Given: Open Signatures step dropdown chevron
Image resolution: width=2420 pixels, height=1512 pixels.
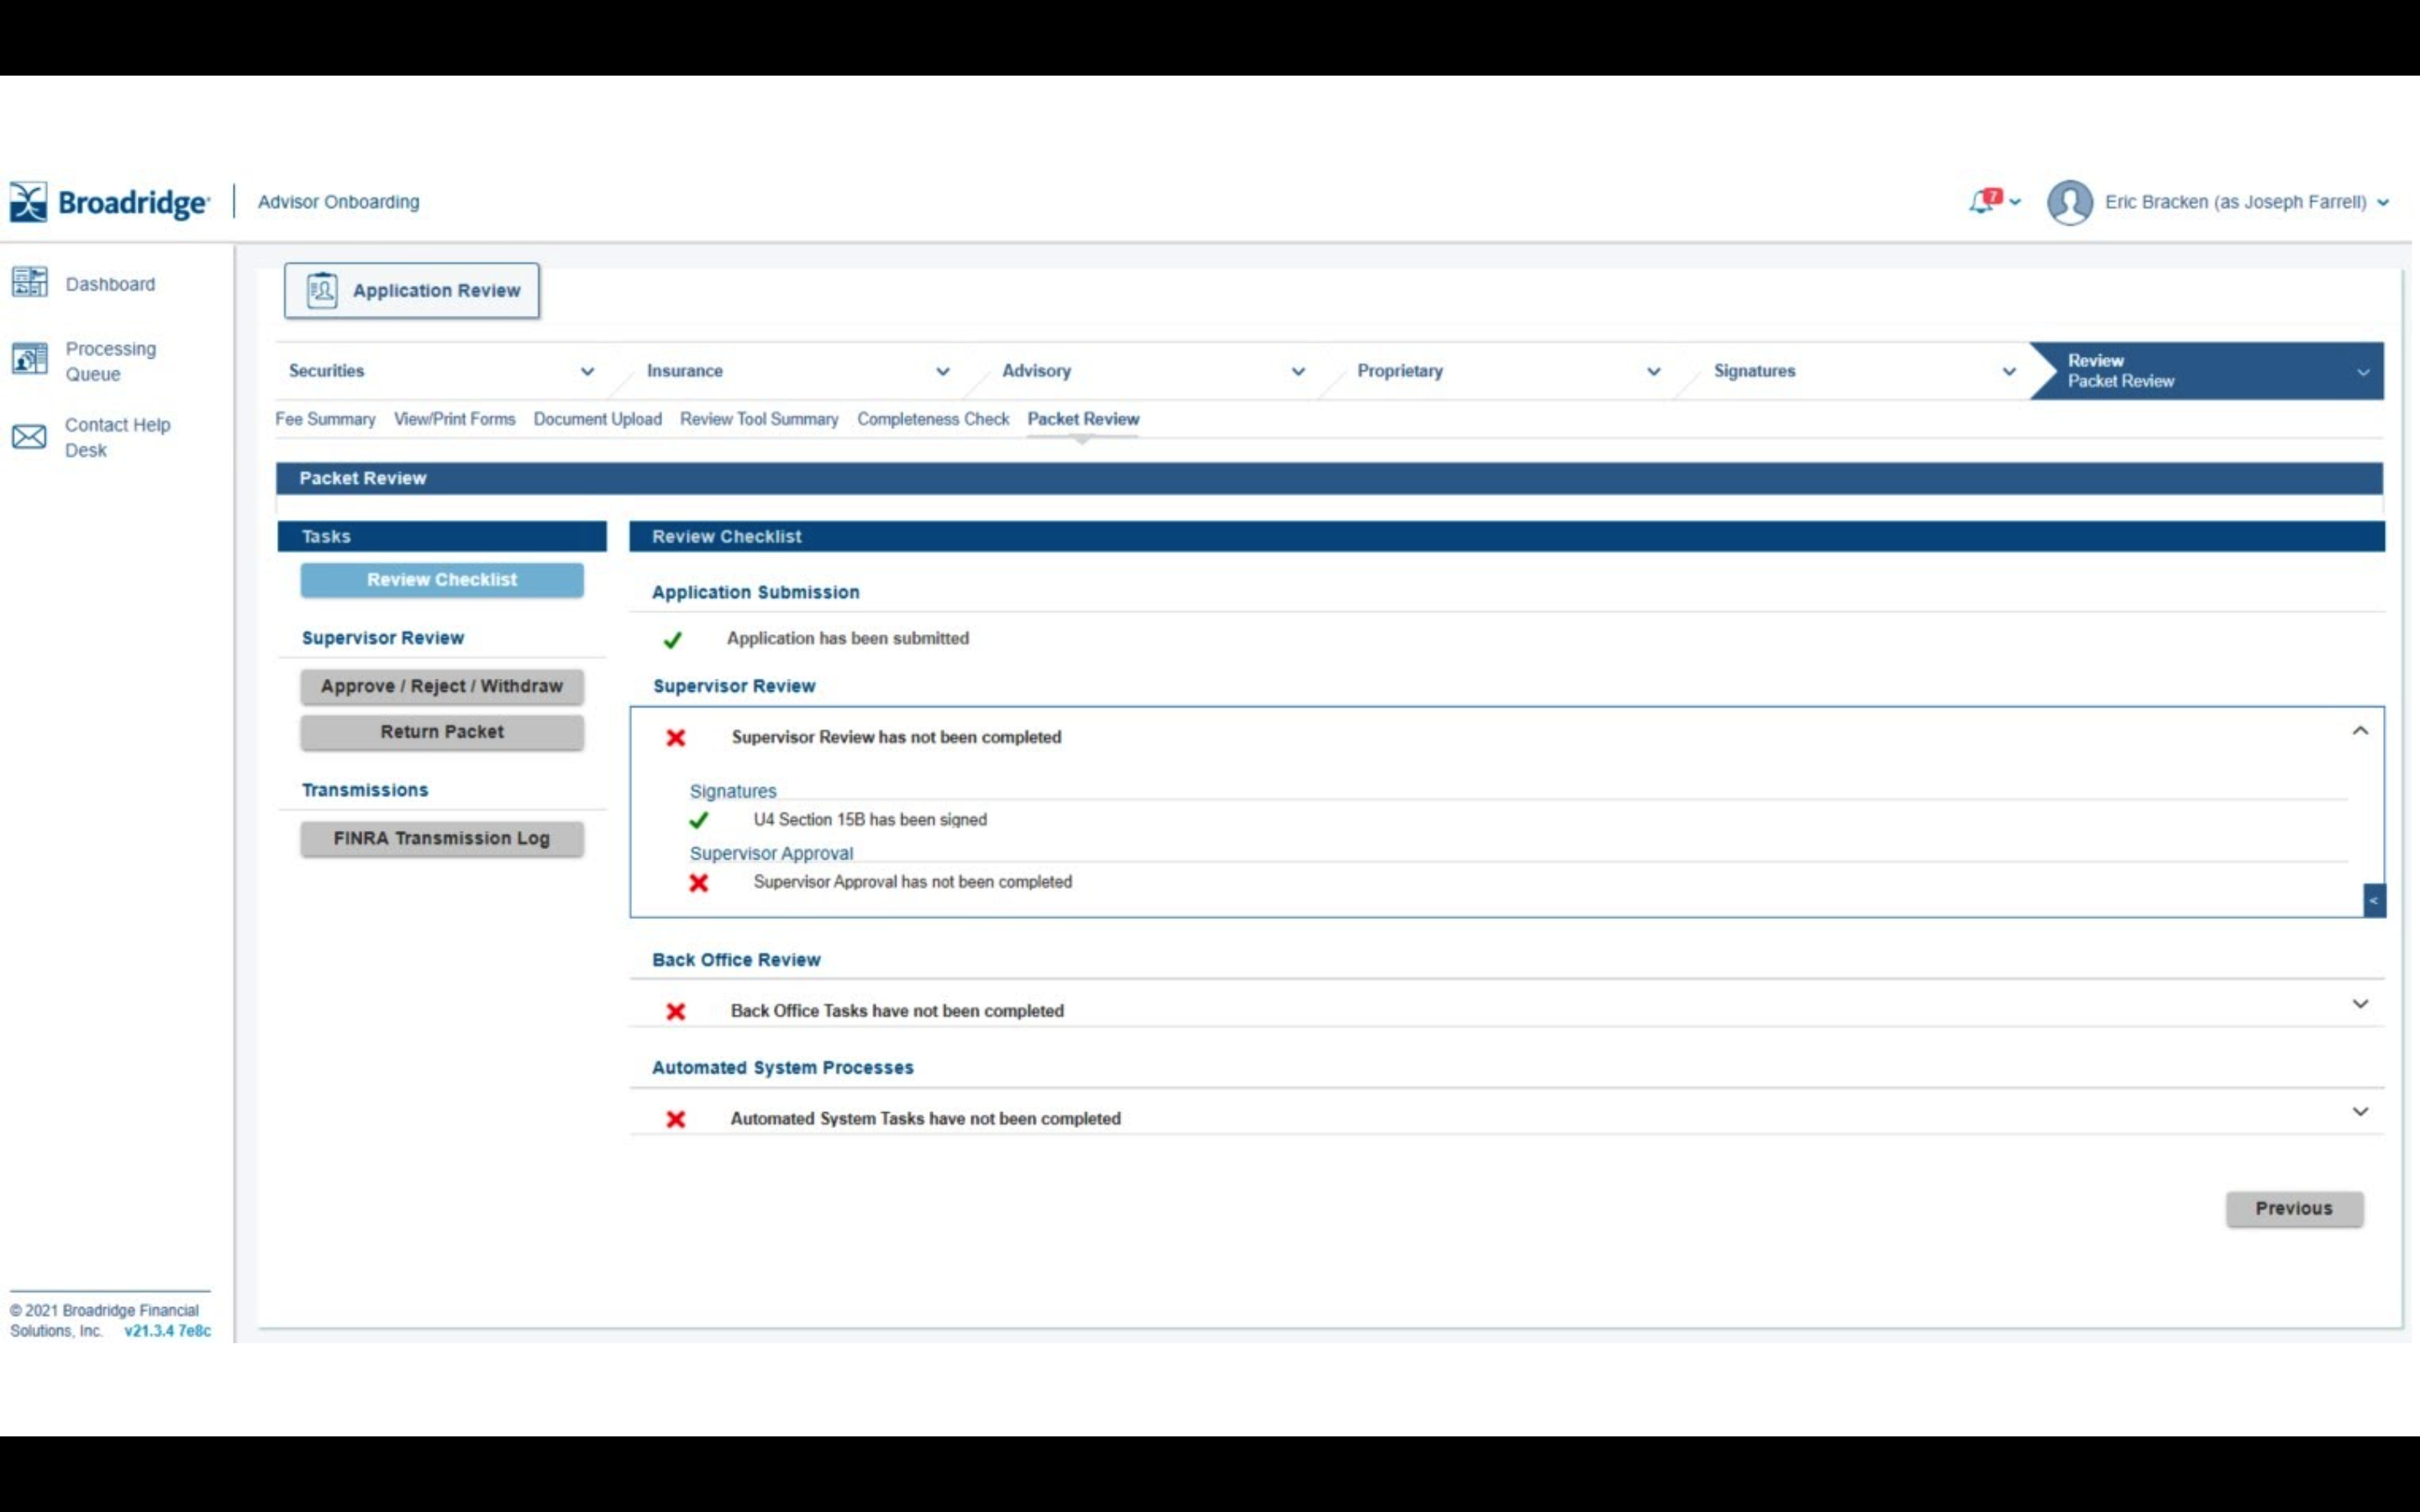Looking at the screenshot, I should point(2008,372).
